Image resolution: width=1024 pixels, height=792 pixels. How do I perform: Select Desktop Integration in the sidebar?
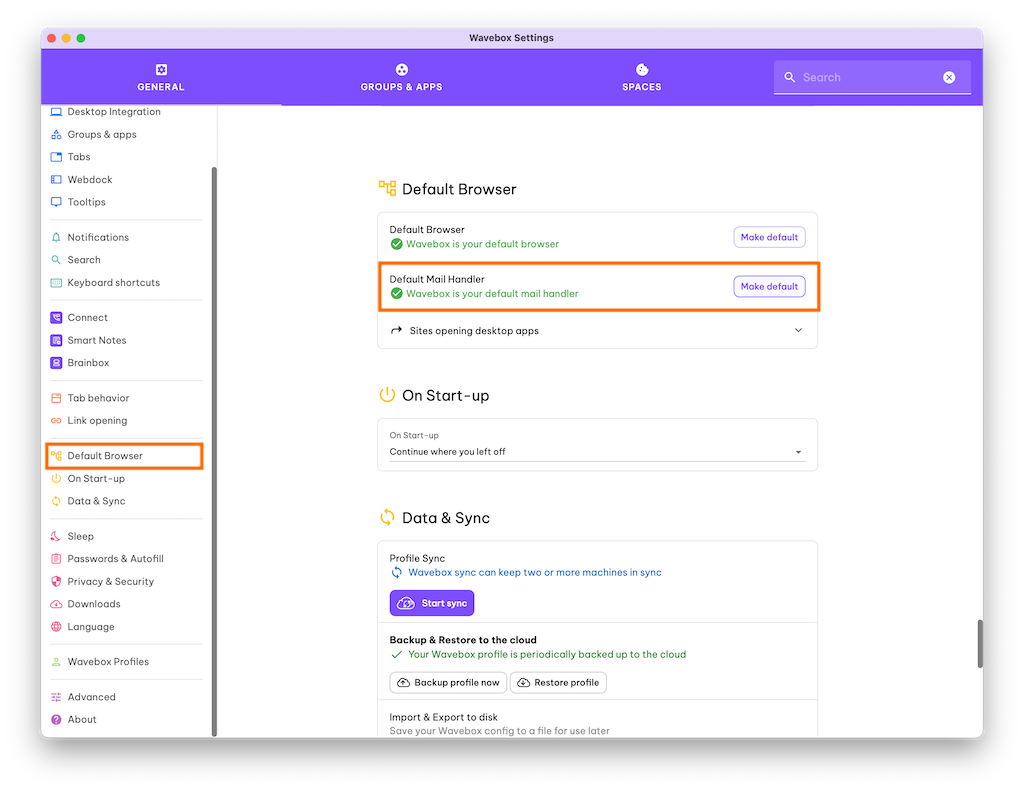pyautogui.click(x=114, y=112)
